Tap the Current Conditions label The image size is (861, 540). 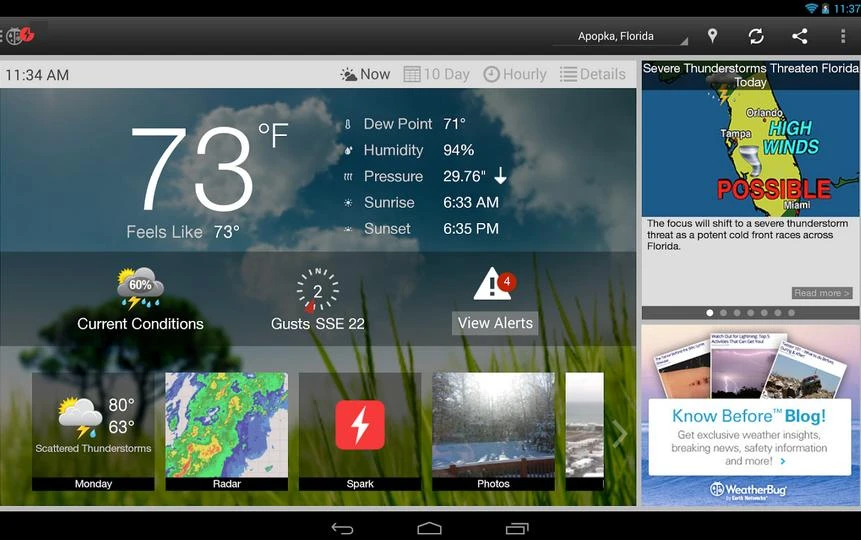pyautogui.click(x=140, y=324)
